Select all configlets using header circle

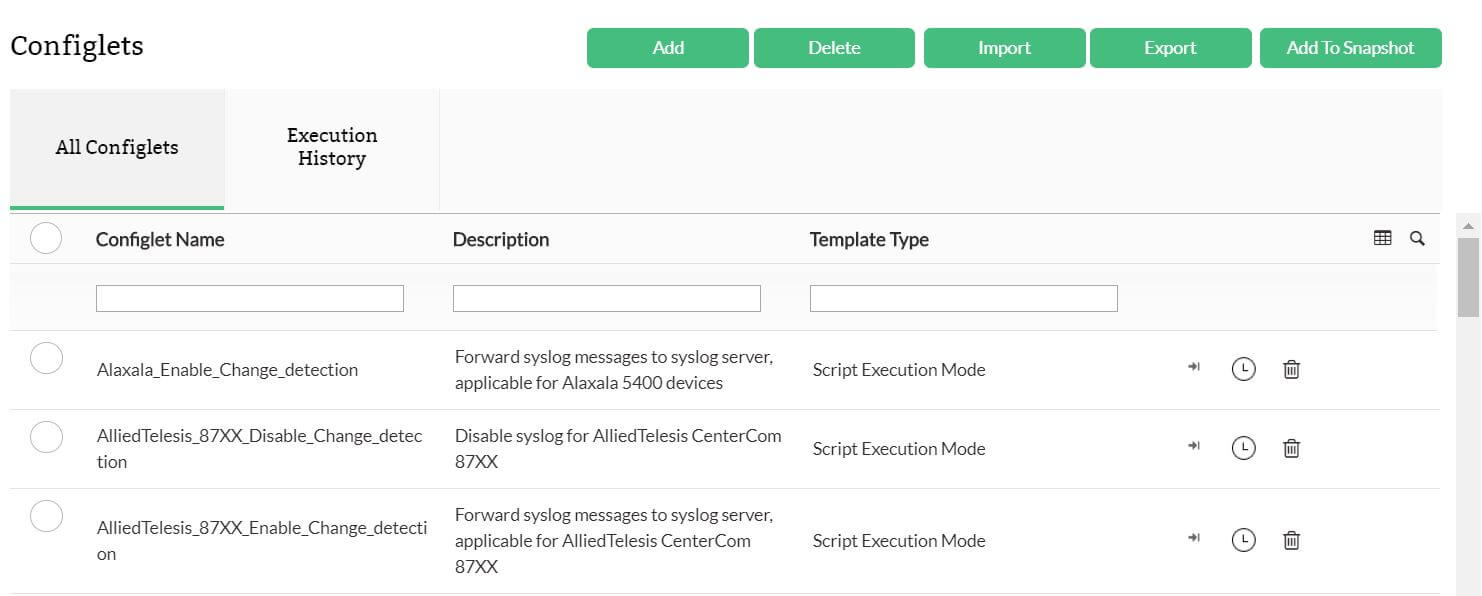click(46, 238)
